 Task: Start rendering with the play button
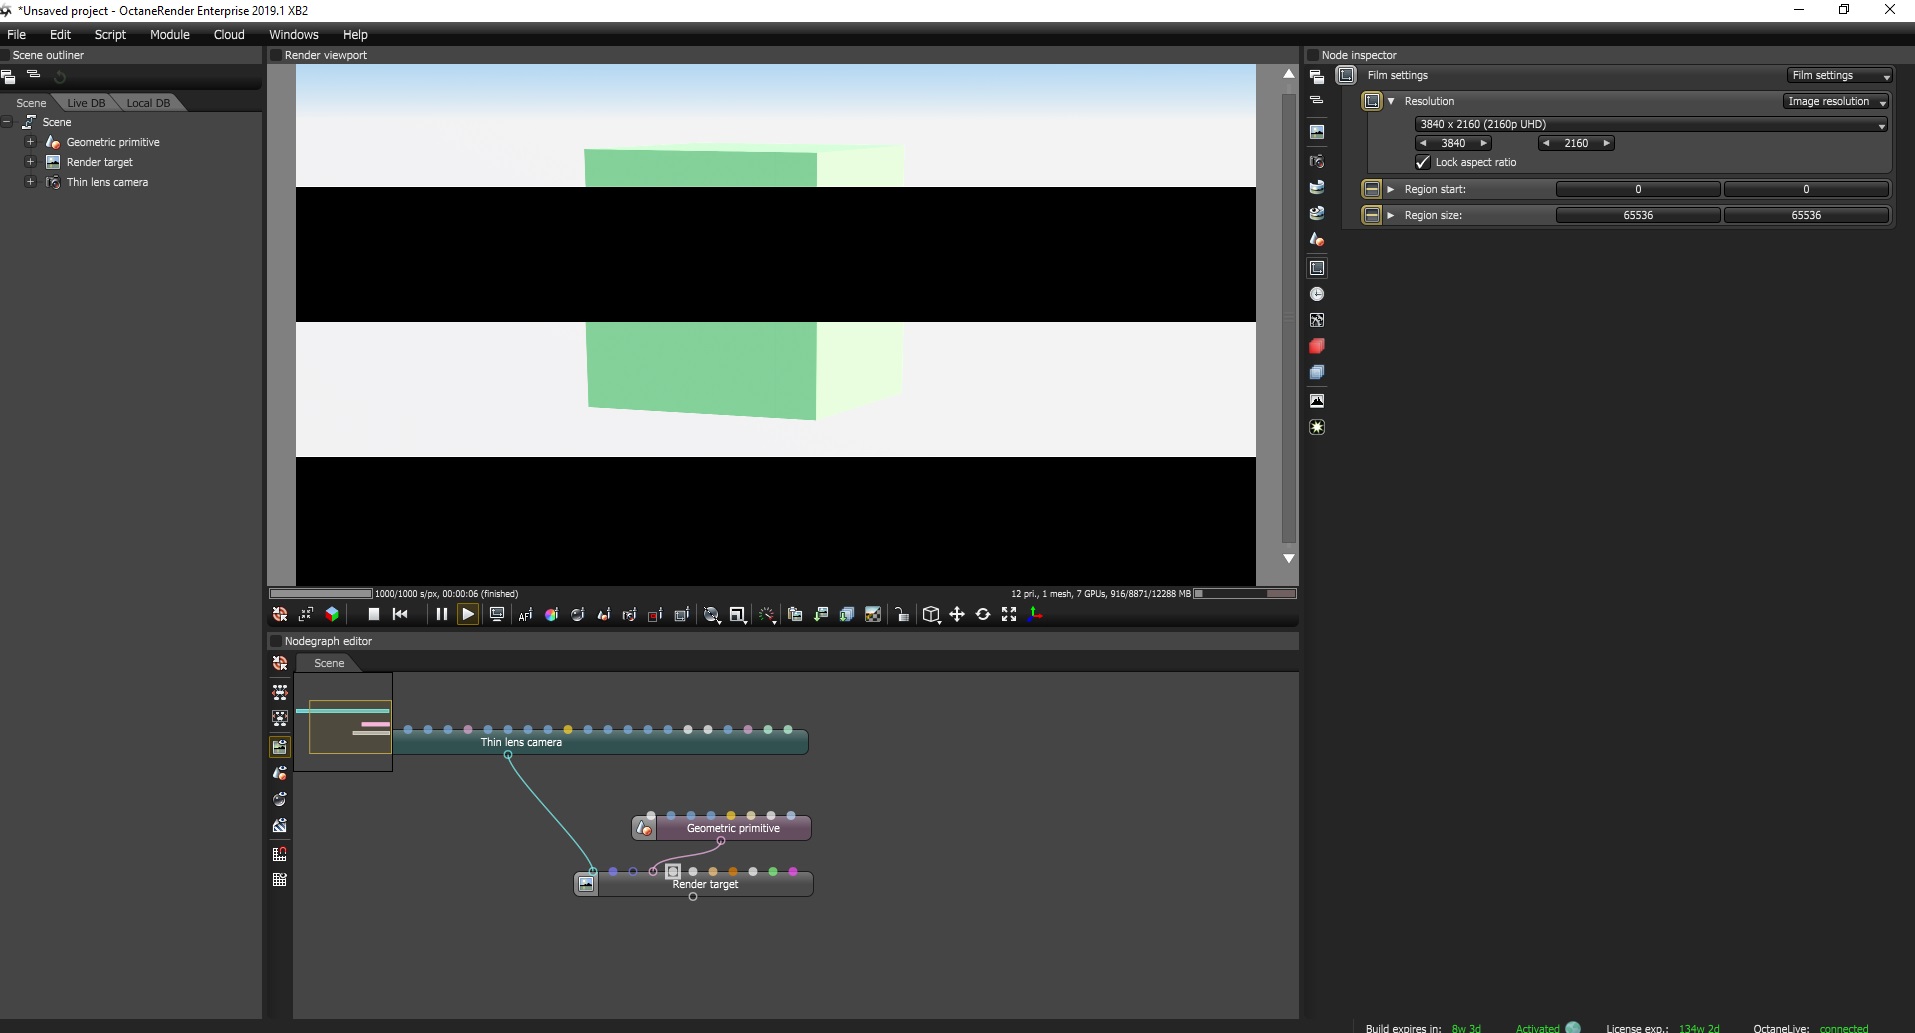468,615
